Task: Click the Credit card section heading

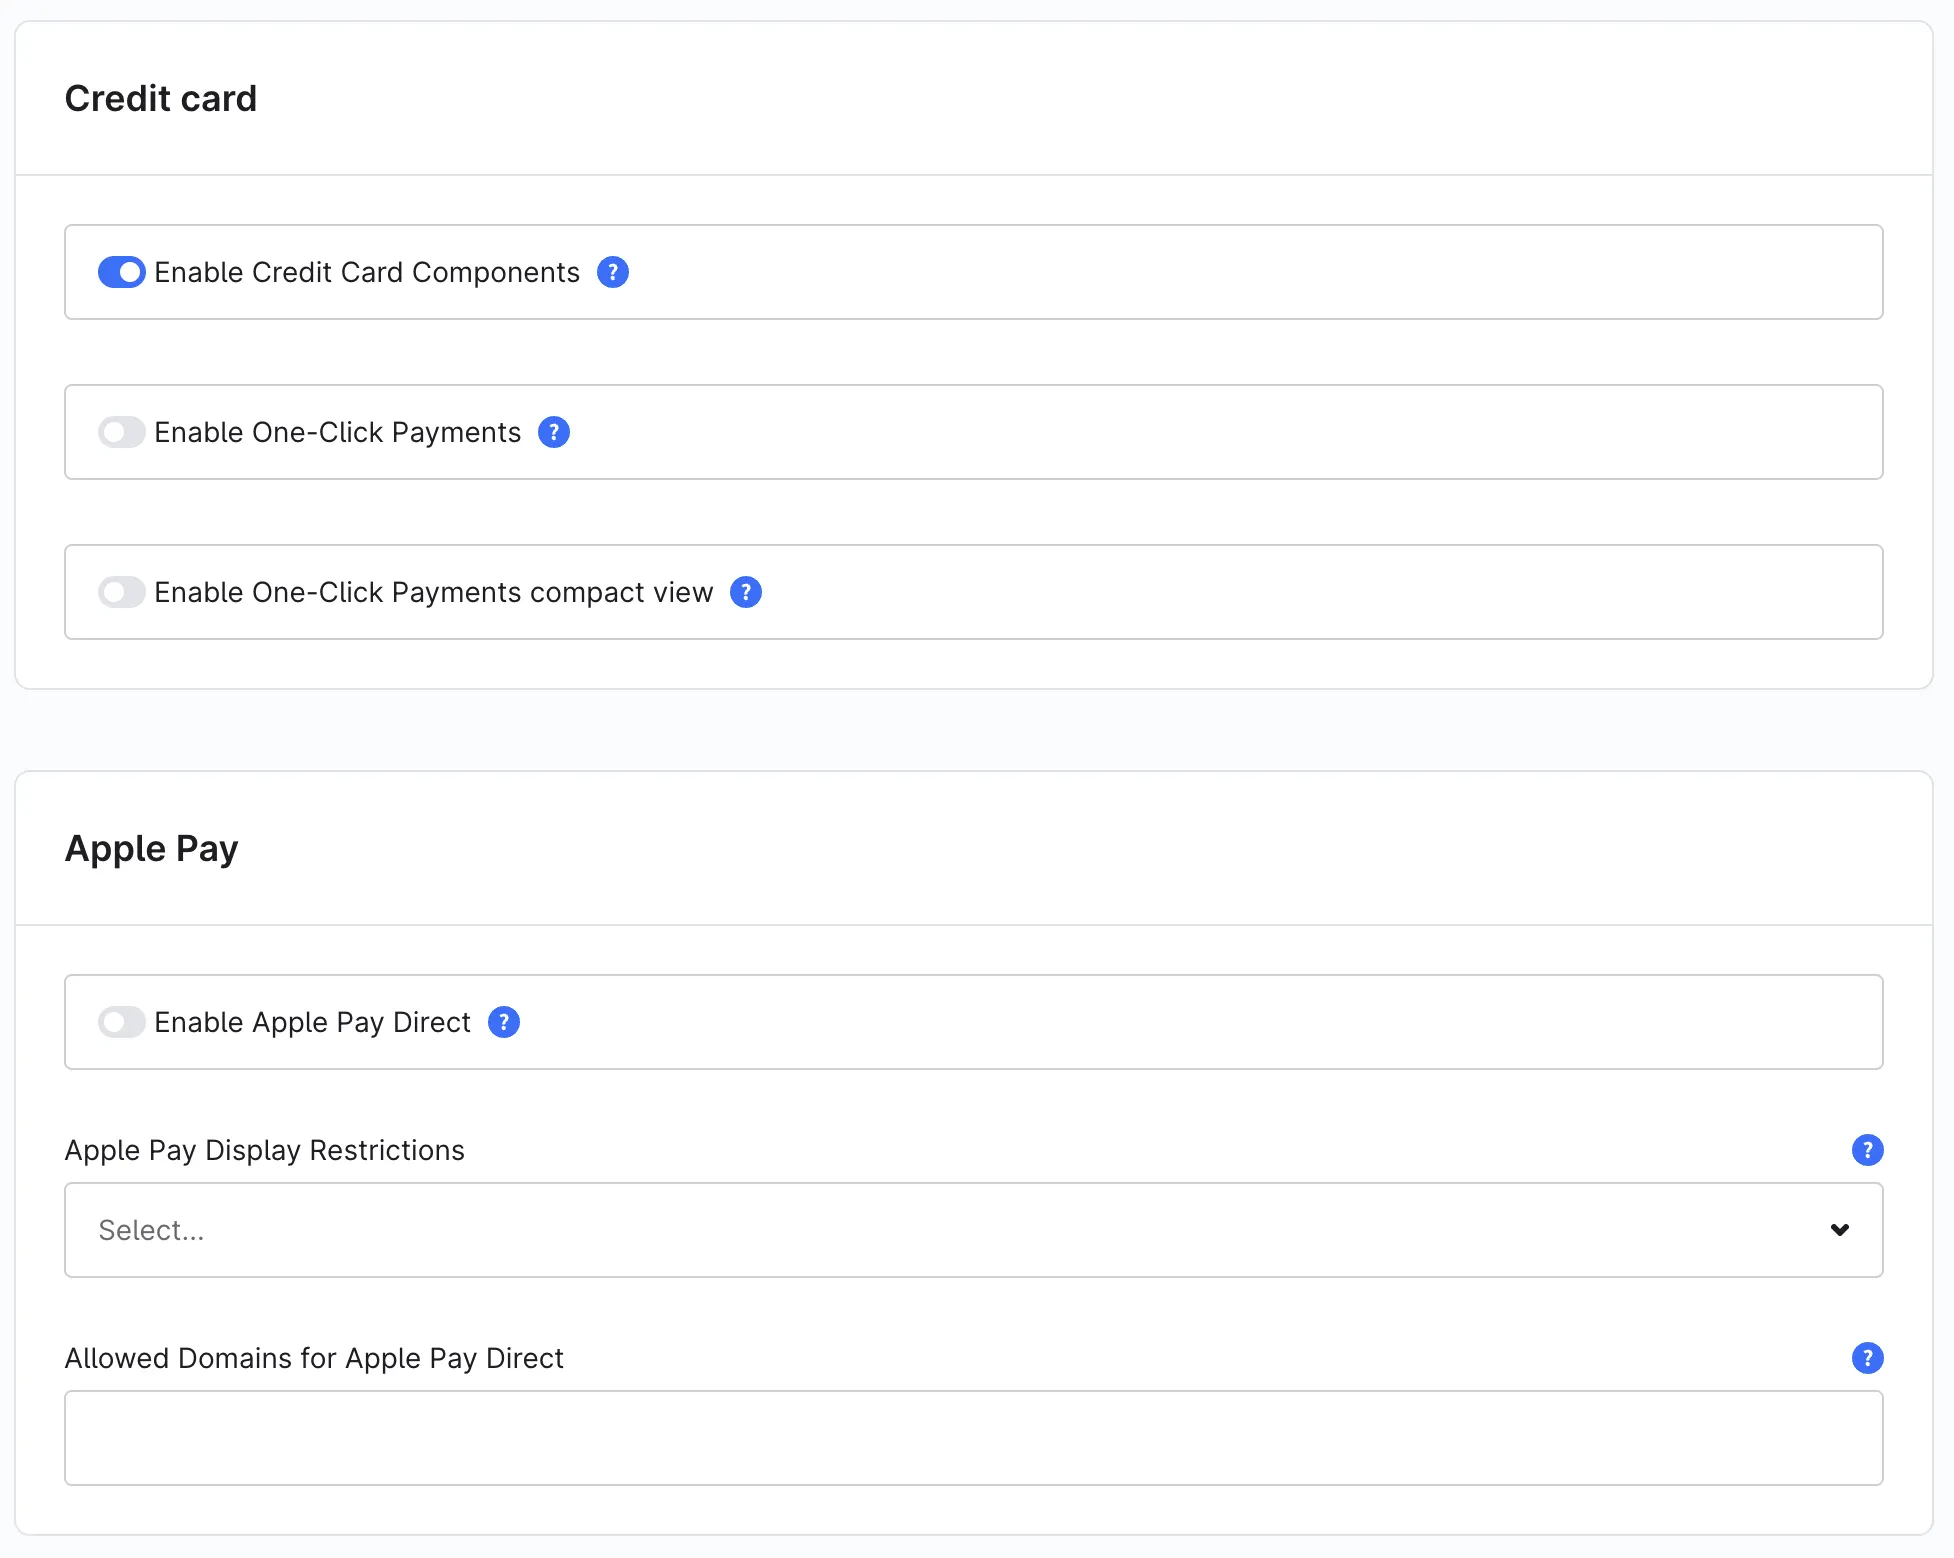Action: [x=161, y=98]
